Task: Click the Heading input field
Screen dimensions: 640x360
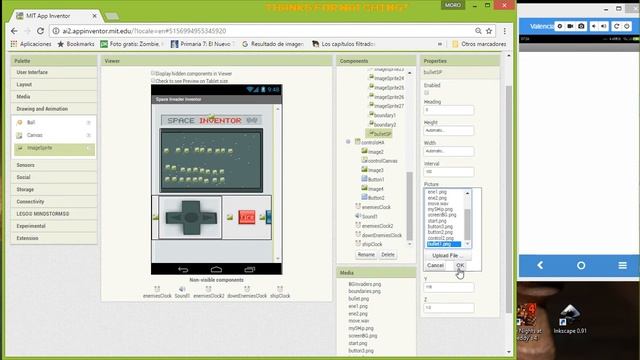Action: pyautogui.click(x=449, y=110)
